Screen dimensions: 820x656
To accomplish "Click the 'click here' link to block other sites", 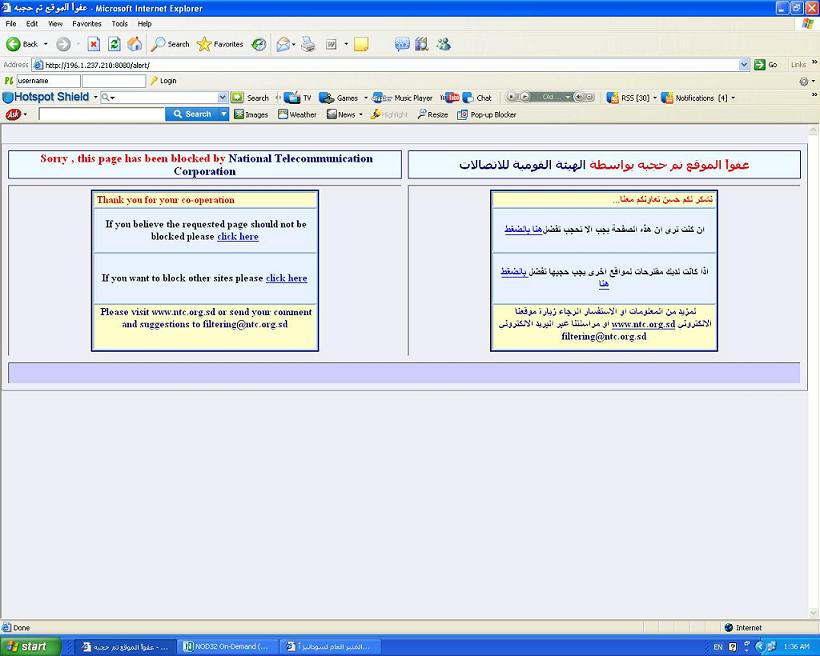I will [x=287, y=278].
